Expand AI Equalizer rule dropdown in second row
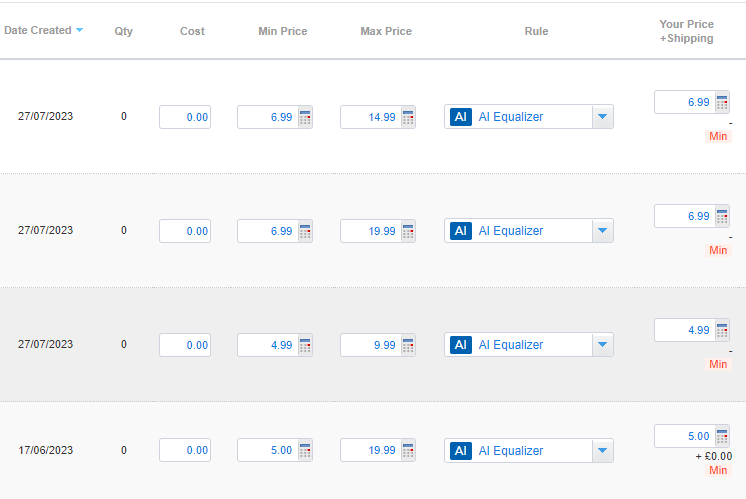The height and width of the screenshot is (499, 746). [602, 231]
